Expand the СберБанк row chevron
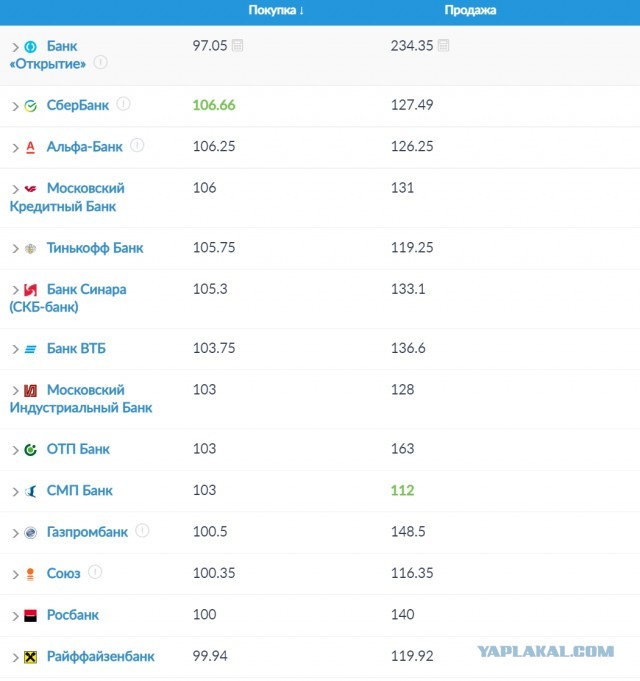Image resolution: width=640 pixels, height=681 pixels. [x=15, y=106]
